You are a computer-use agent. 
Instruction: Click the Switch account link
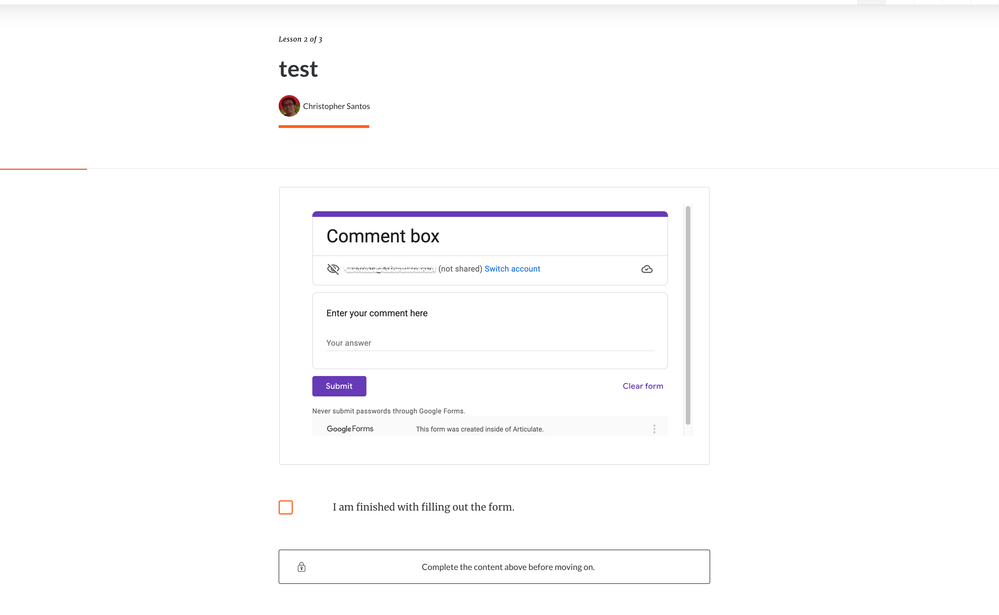pos(512,269)
